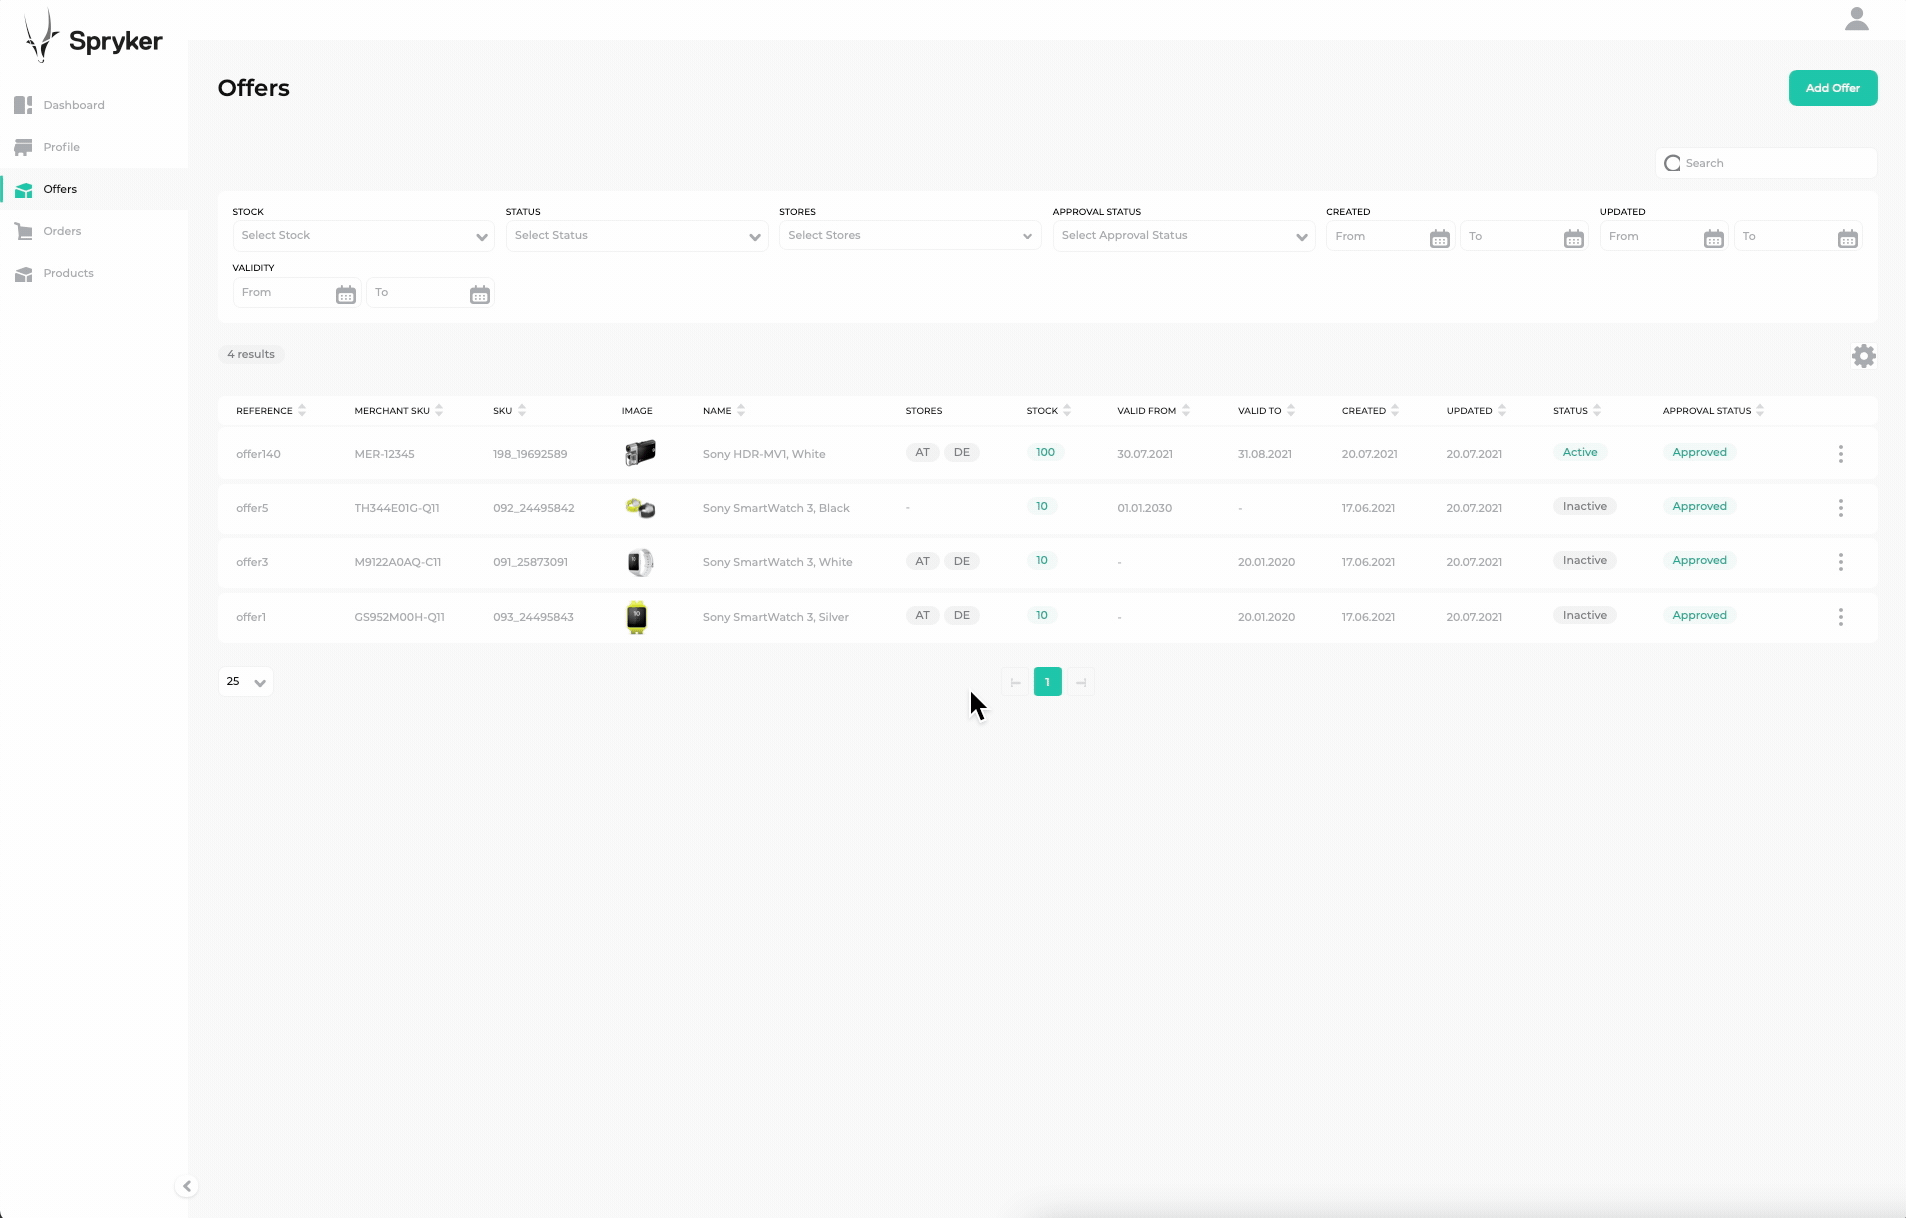1906x1218 pixels.
Task: Go to last page arrow
Action: tap(1080, 682)
